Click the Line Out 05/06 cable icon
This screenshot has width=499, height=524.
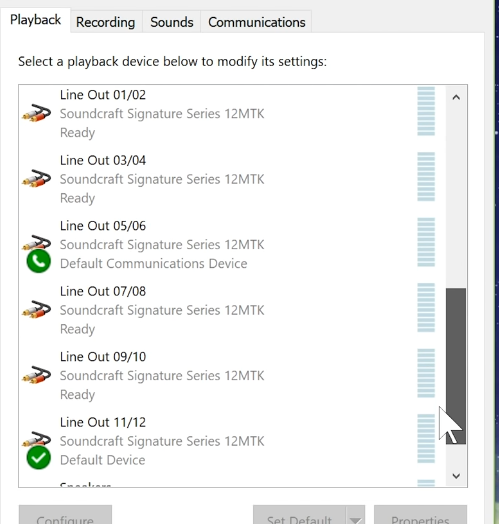[x=37, y=242]
